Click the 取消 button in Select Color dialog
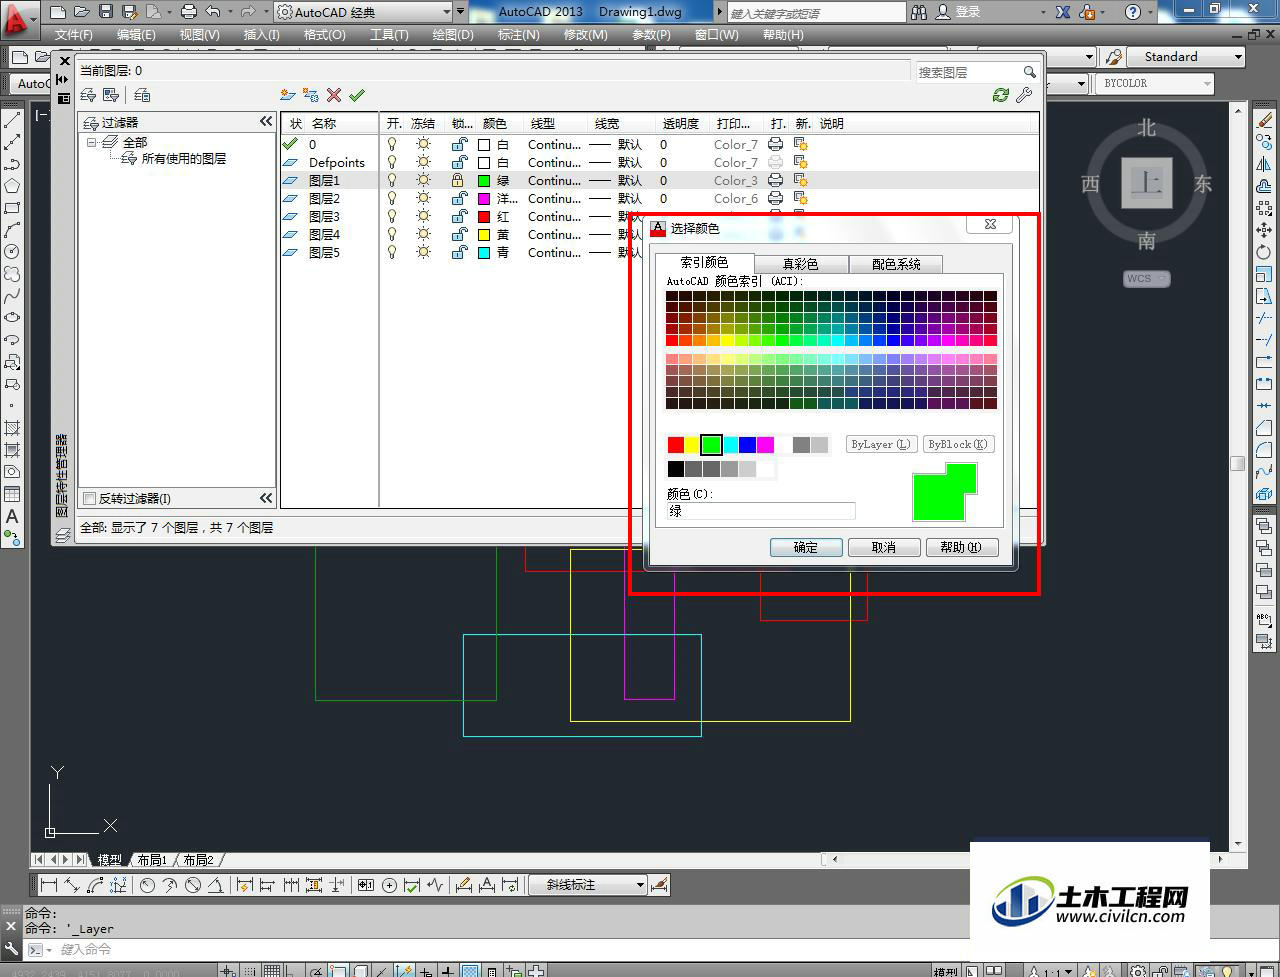This screenshot has width=1280, height=977. pos(884,547)
